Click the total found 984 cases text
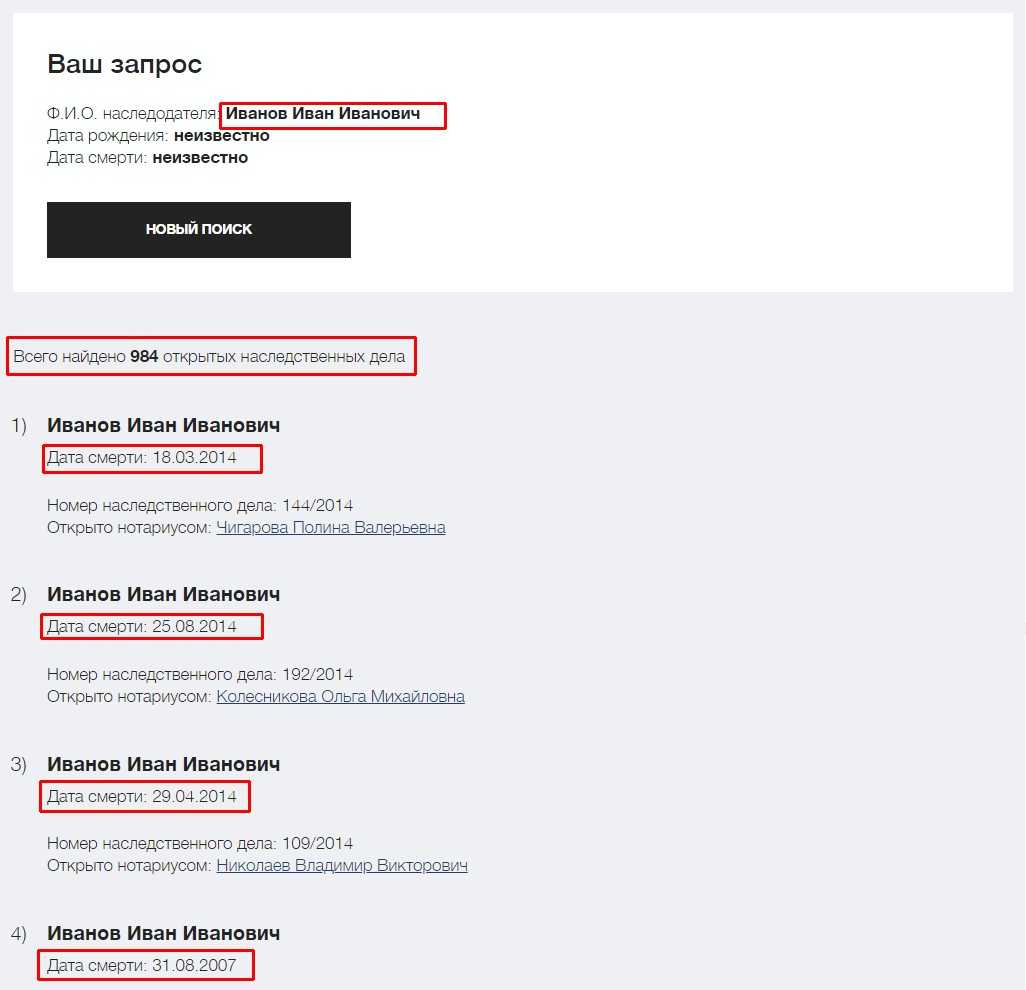The width and height of the screenshot is (1026, 990). 209,356
